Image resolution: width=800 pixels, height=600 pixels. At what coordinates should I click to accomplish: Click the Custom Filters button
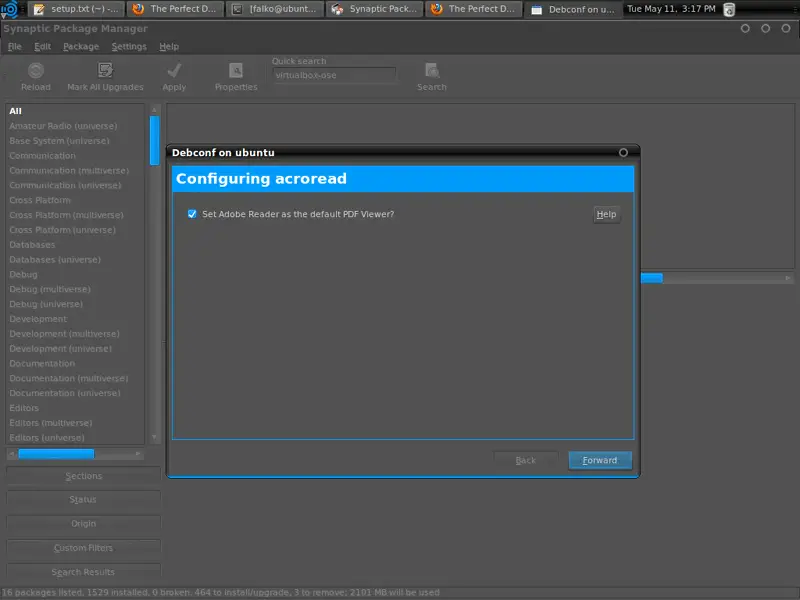[84, 548]
